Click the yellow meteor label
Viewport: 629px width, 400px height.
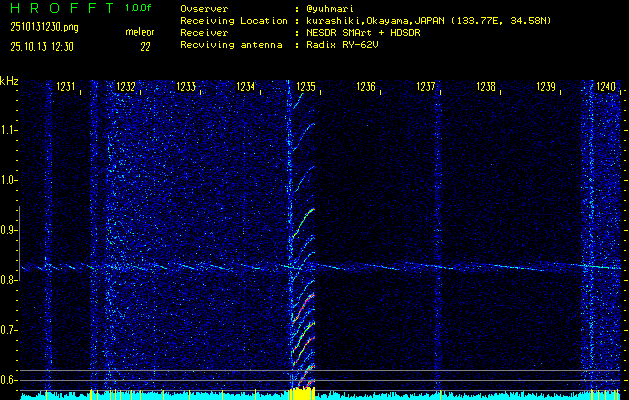click(140, 33)
